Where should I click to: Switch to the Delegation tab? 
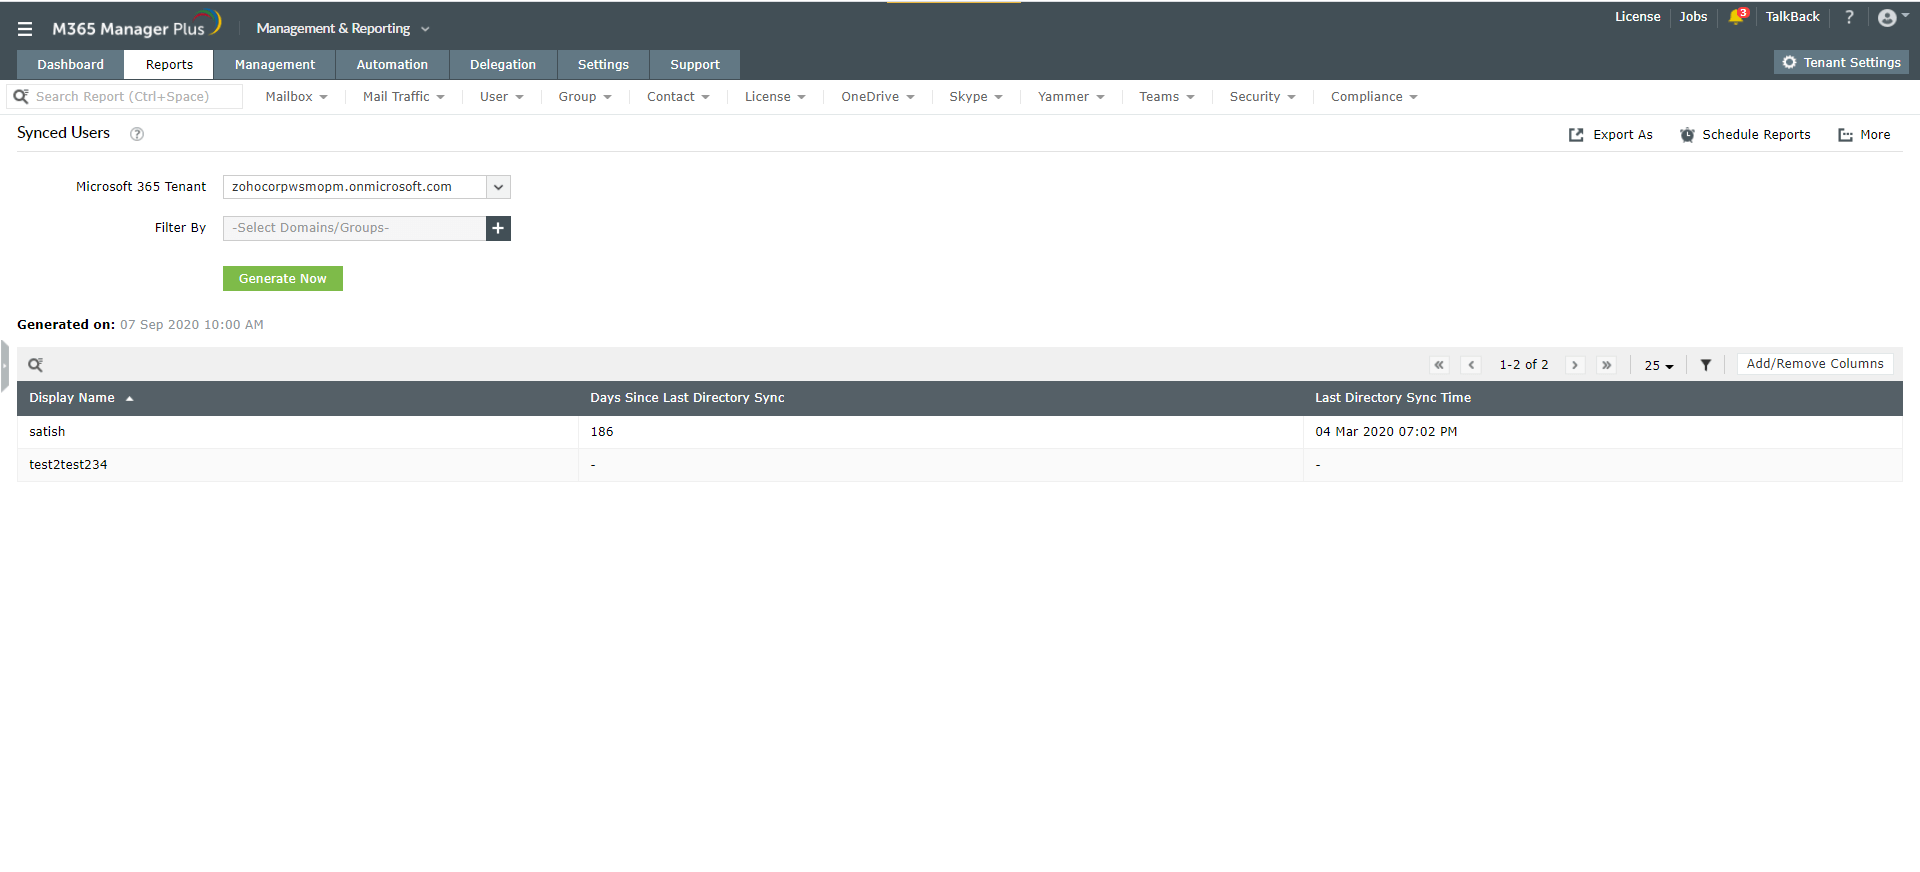tap(503, 65)
